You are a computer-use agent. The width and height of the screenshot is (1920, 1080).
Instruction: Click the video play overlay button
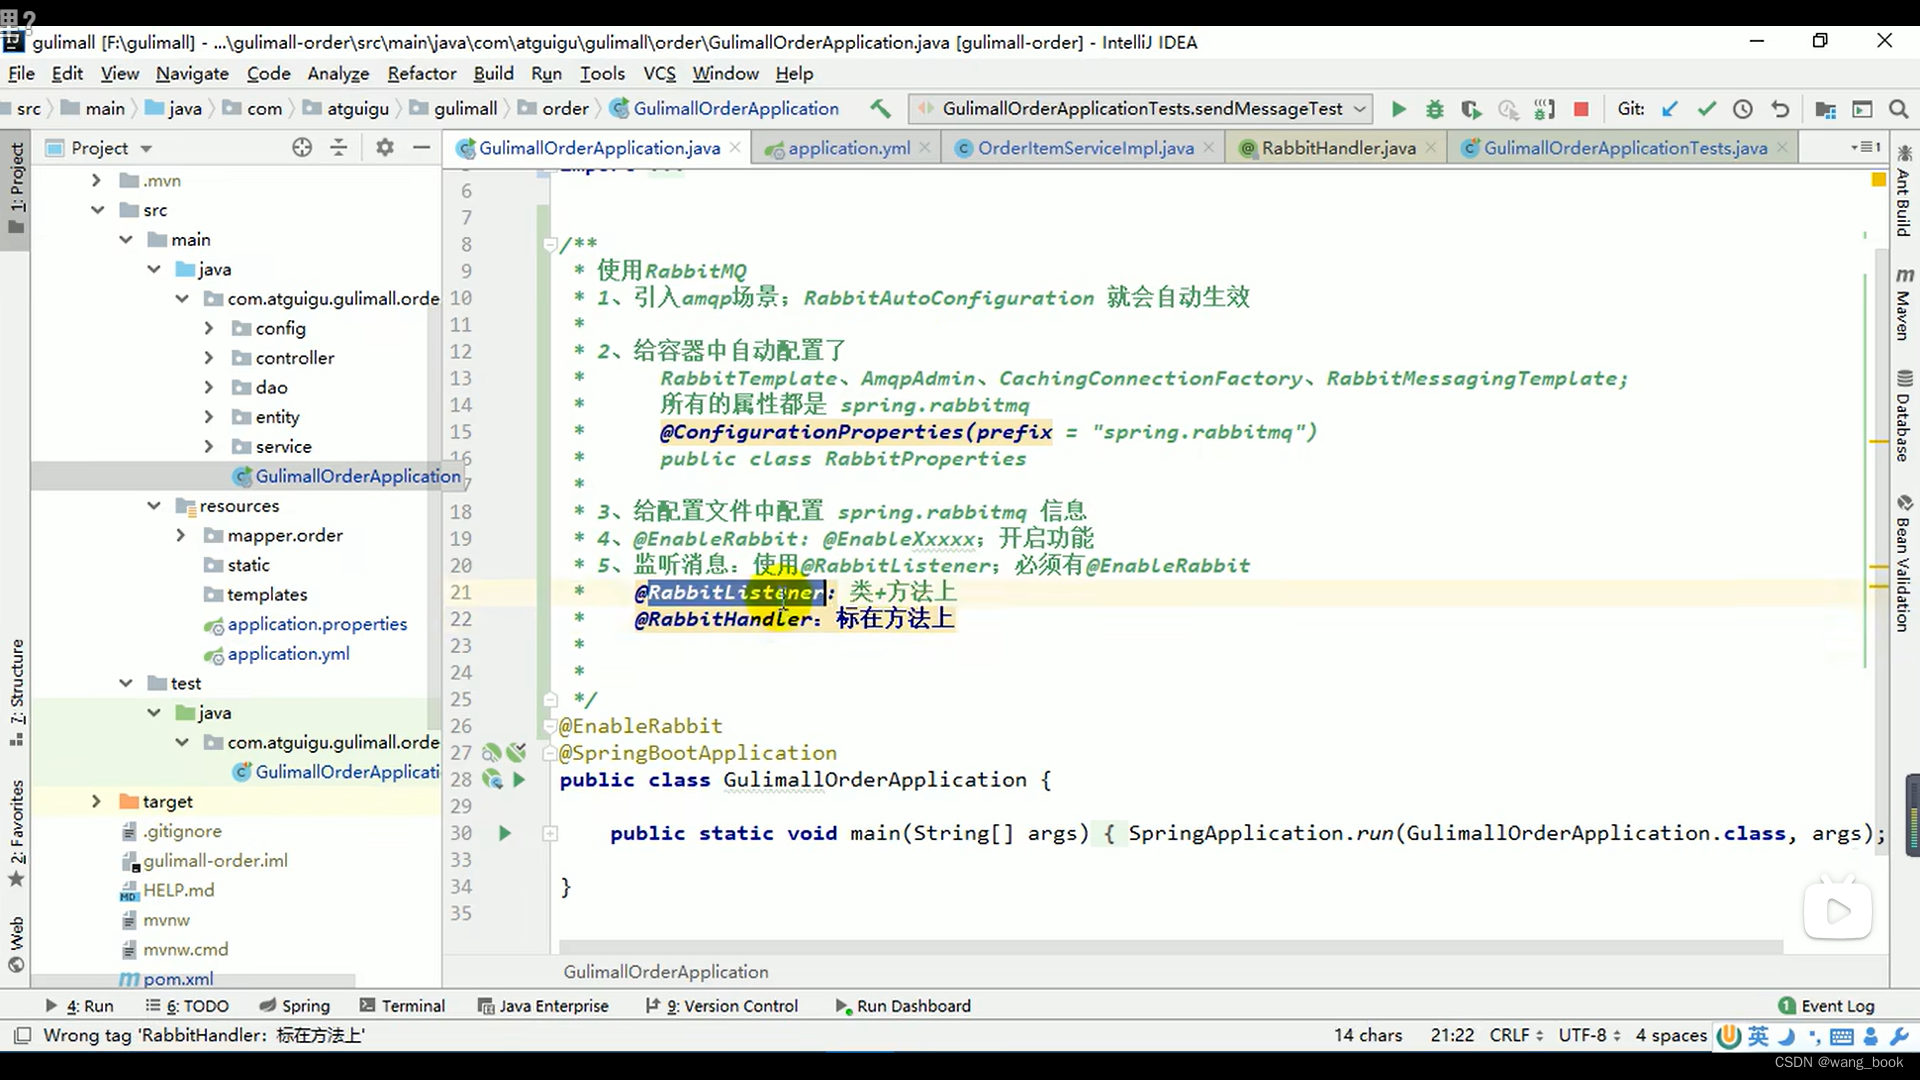pos(1838,910)
